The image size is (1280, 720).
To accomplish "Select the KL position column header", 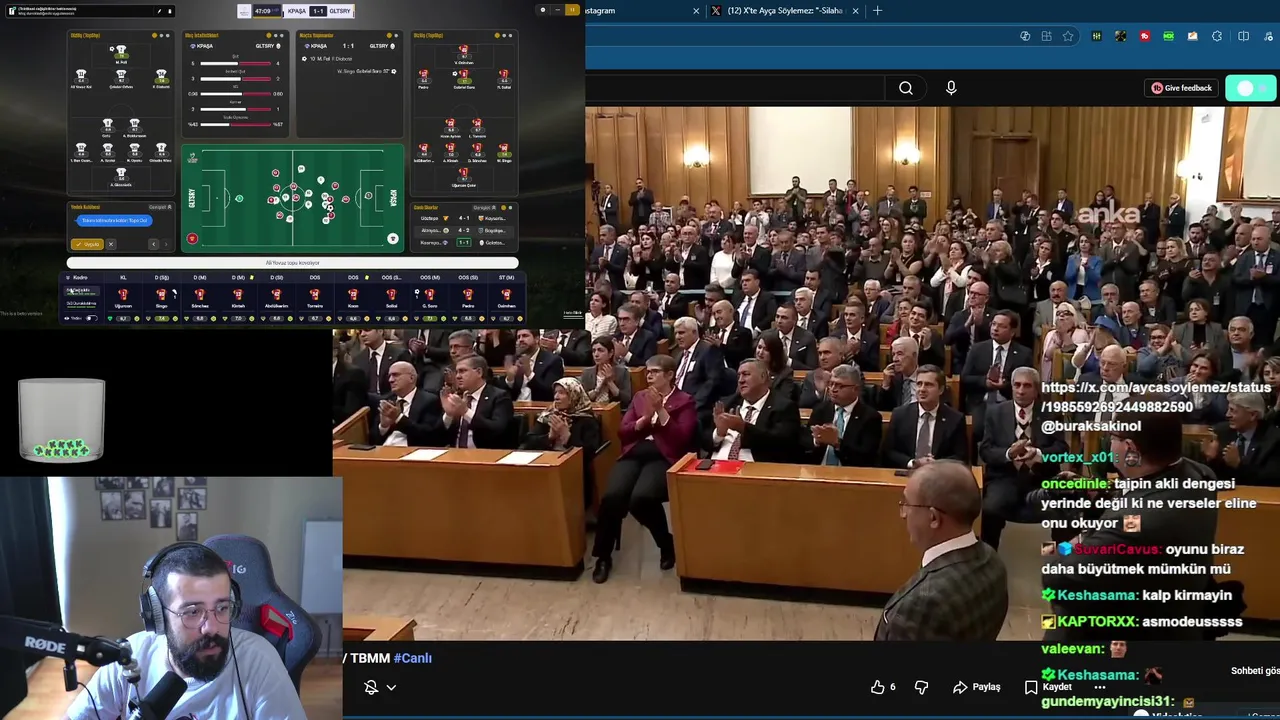I will pos(123,277).
